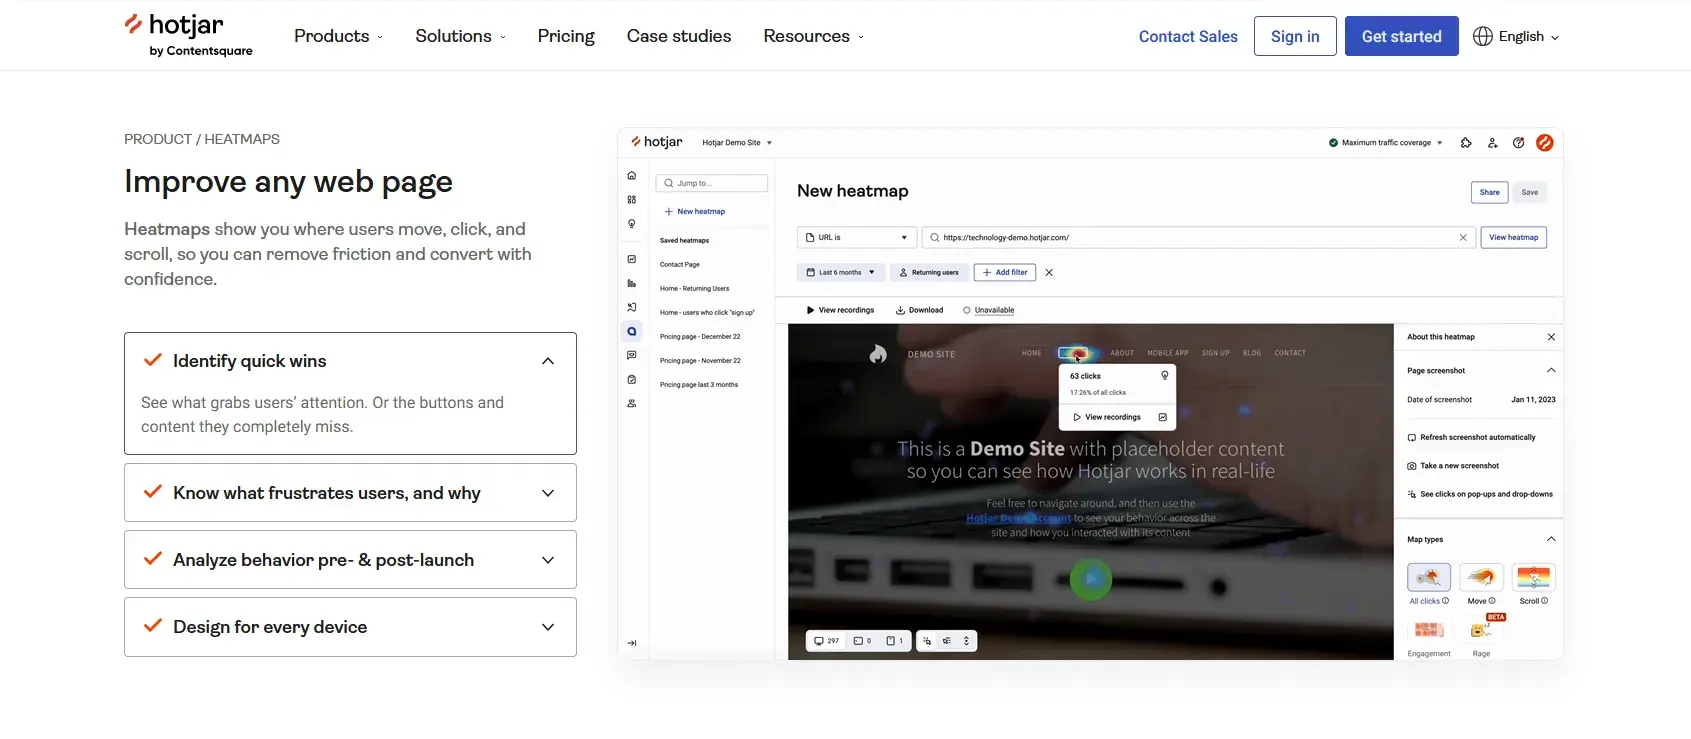Select the Unavailable radio option
This screenshot has width=1691, height=739.
967,310
